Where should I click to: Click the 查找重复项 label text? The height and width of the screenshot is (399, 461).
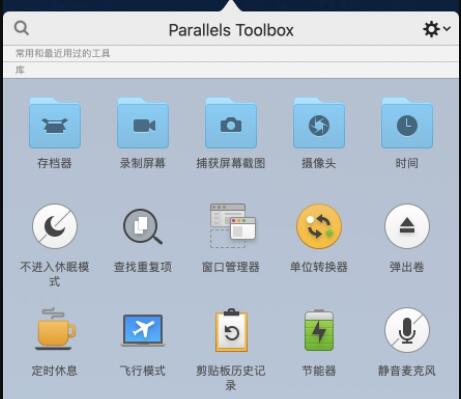[143, 267]
